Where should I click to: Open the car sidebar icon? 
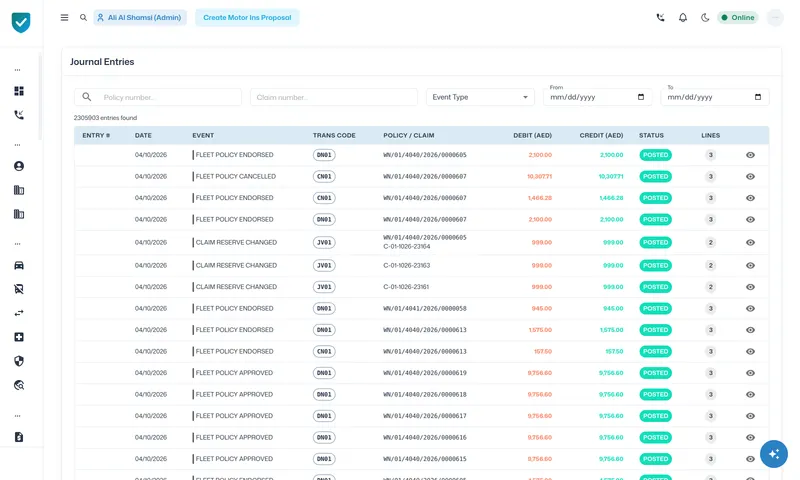tap(19, 265)
